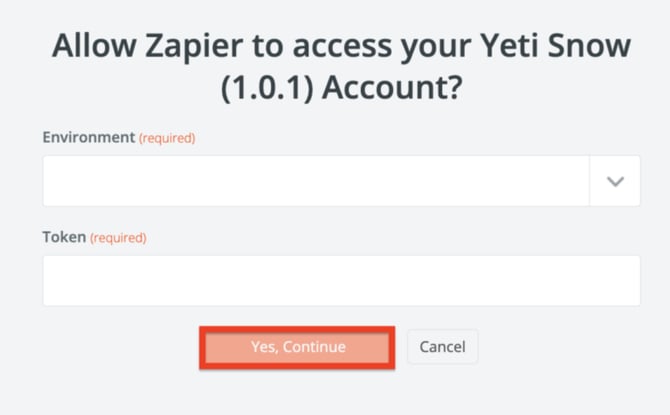Focus the empty Environment combo box
Screen dimensions: 670x415
(x=316, y=181)
